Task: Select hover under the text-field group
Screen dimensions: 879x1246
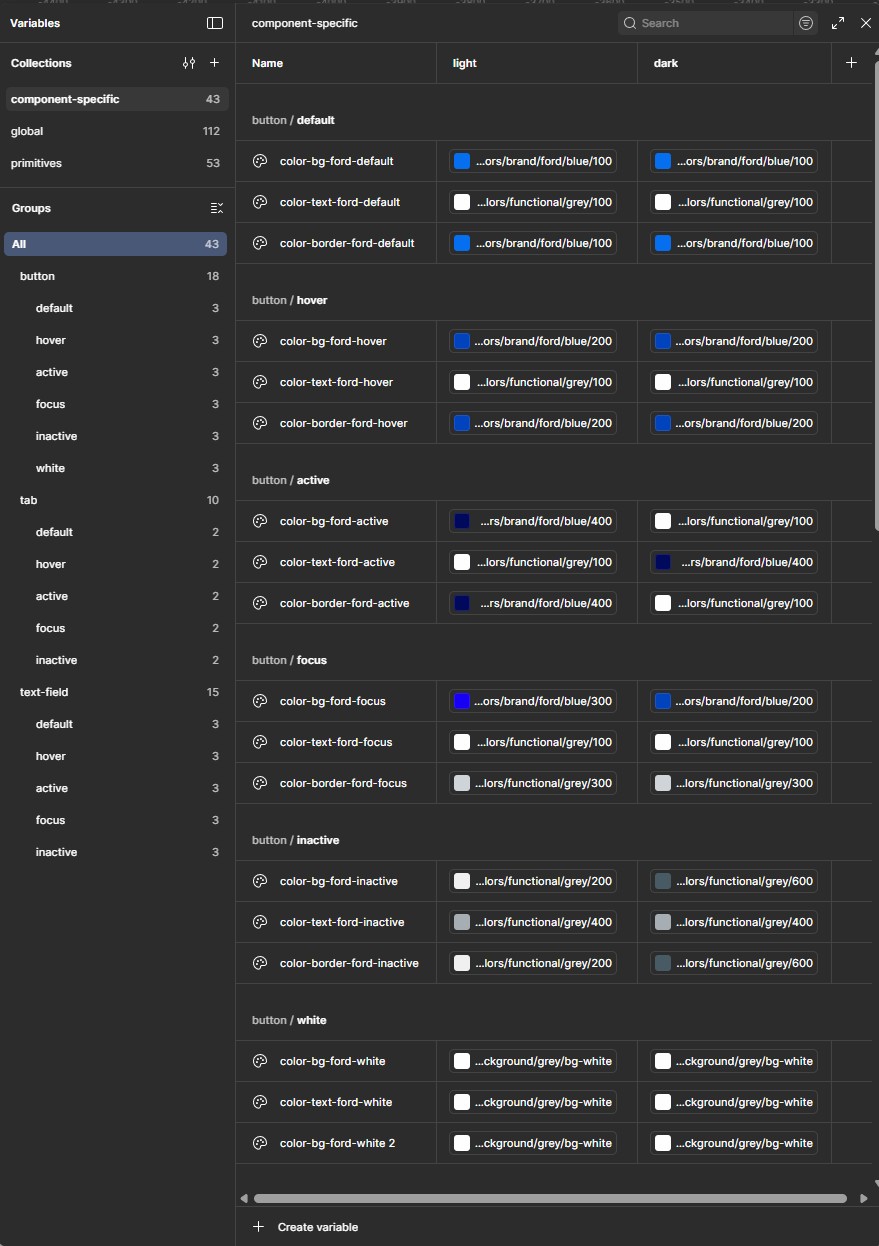Action: (51, 756)
